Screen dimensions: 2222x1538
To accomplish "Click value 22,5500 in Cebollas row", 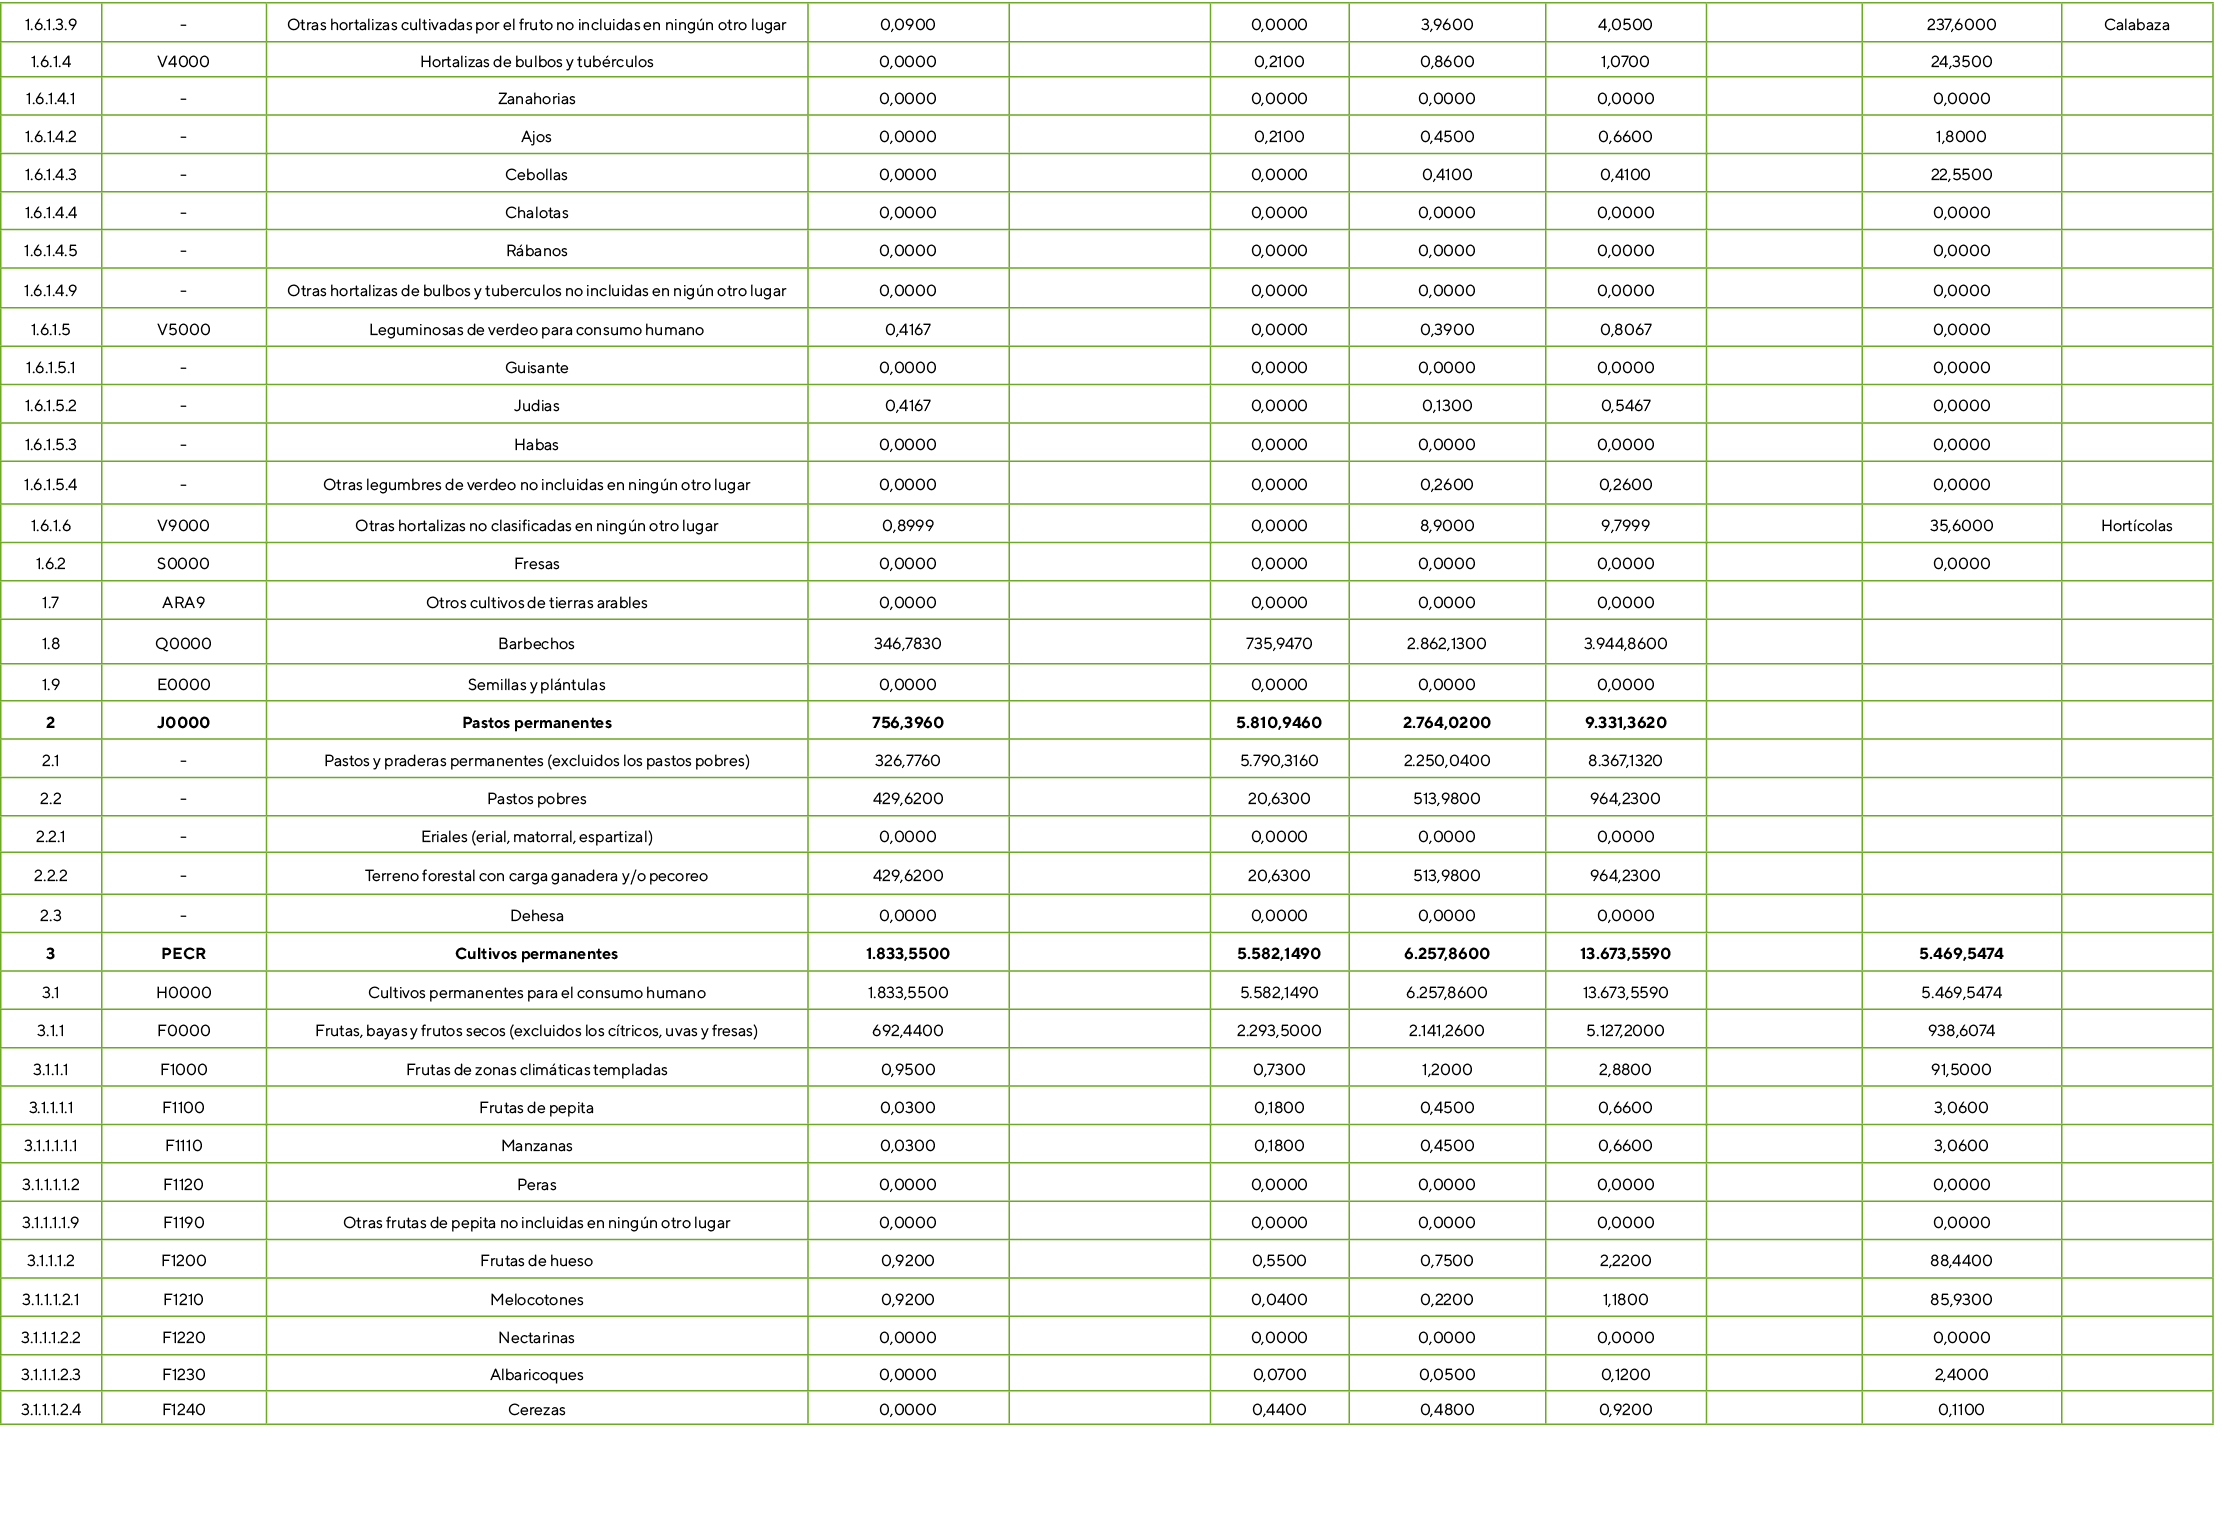I will (x=1960, y=175).
